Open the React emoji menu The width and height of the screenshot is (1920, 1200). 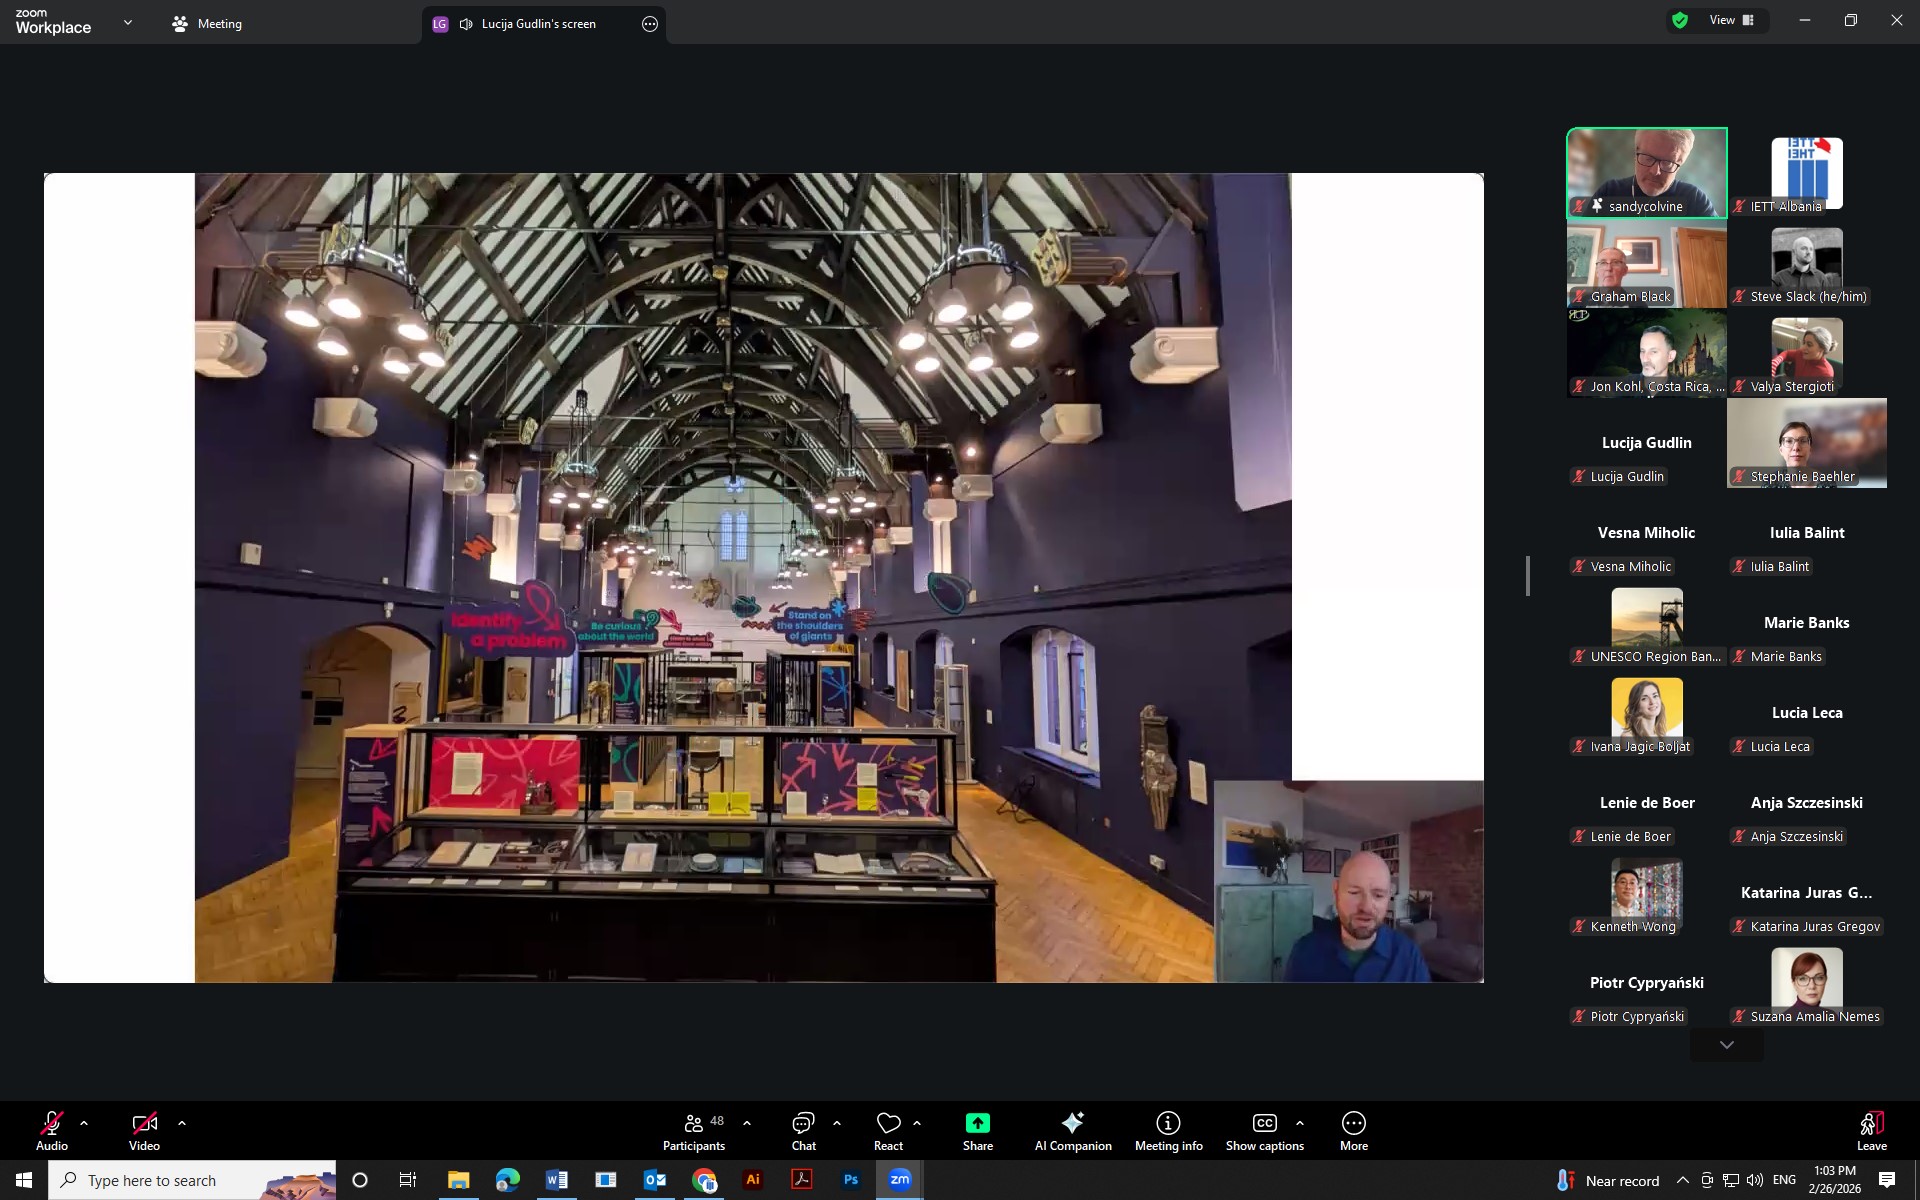tap(888, 1131)
